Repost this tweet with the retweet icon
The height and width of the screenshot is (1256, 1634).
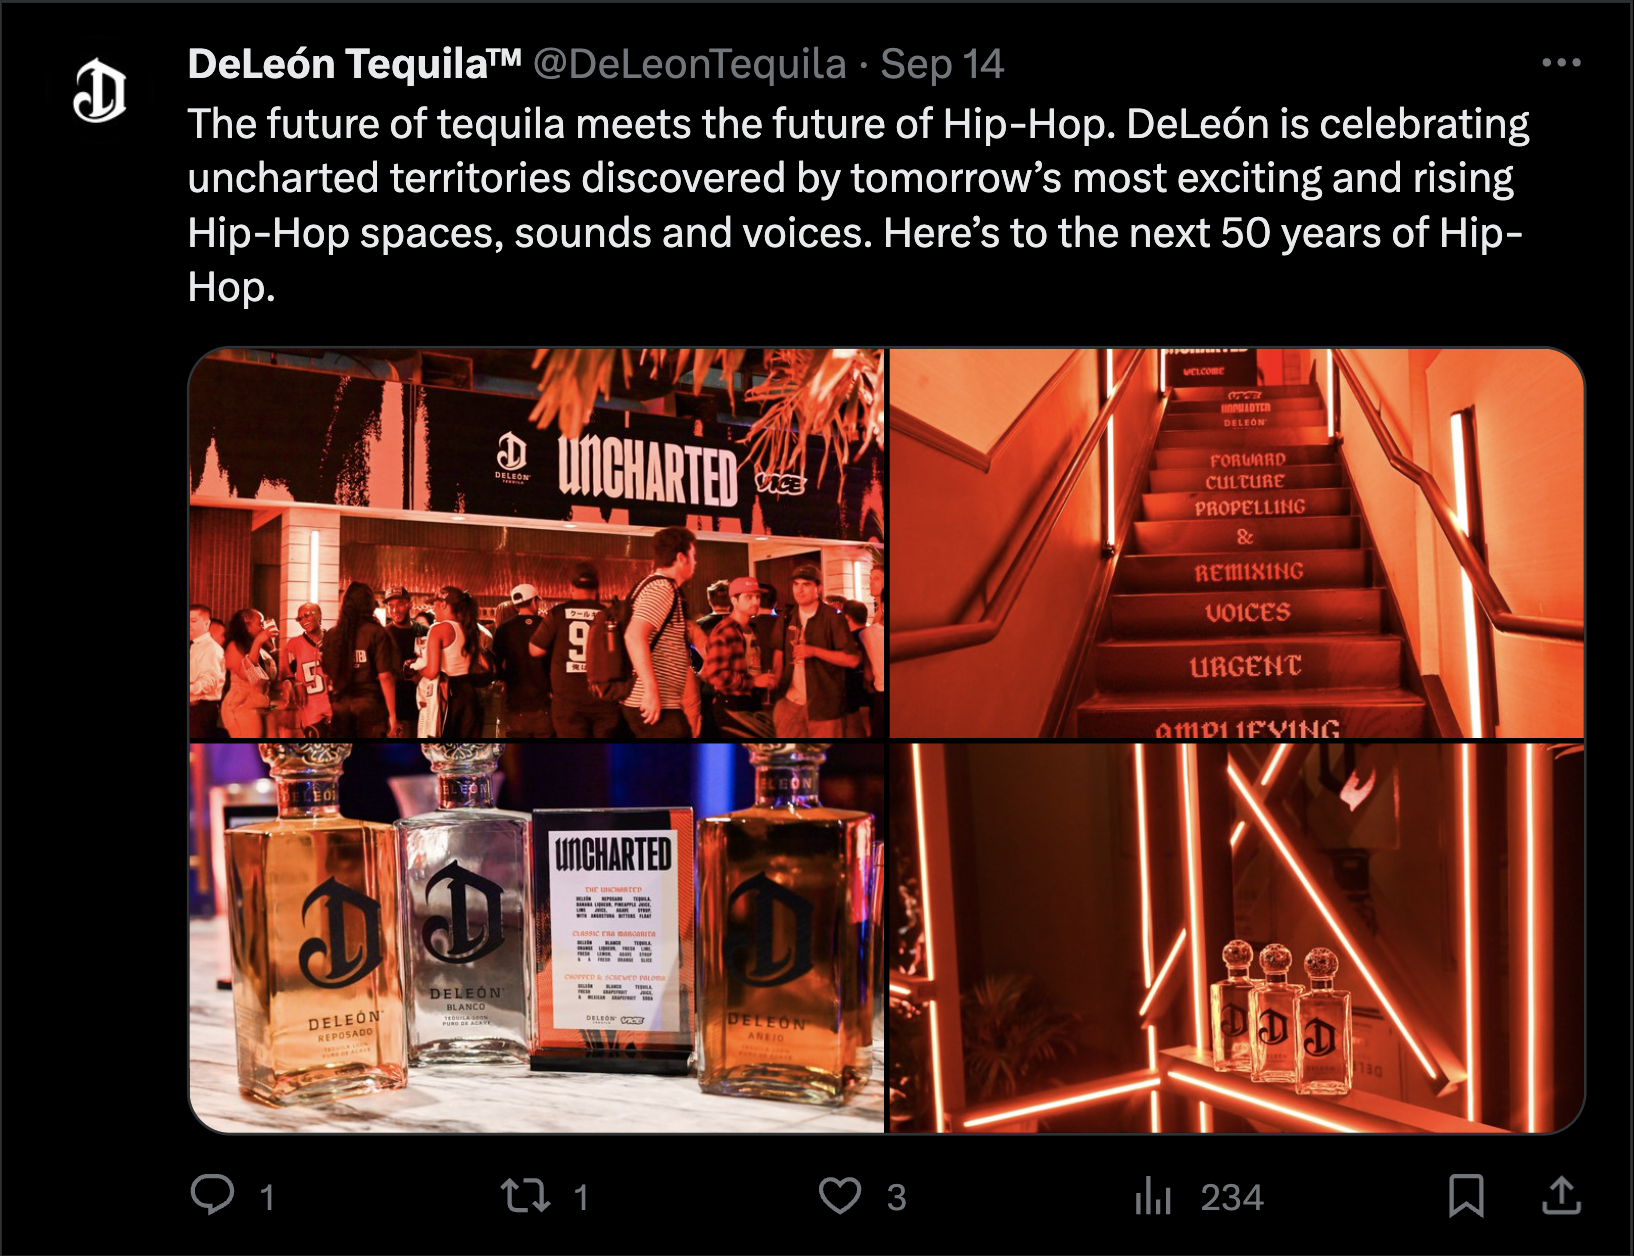525,1196
